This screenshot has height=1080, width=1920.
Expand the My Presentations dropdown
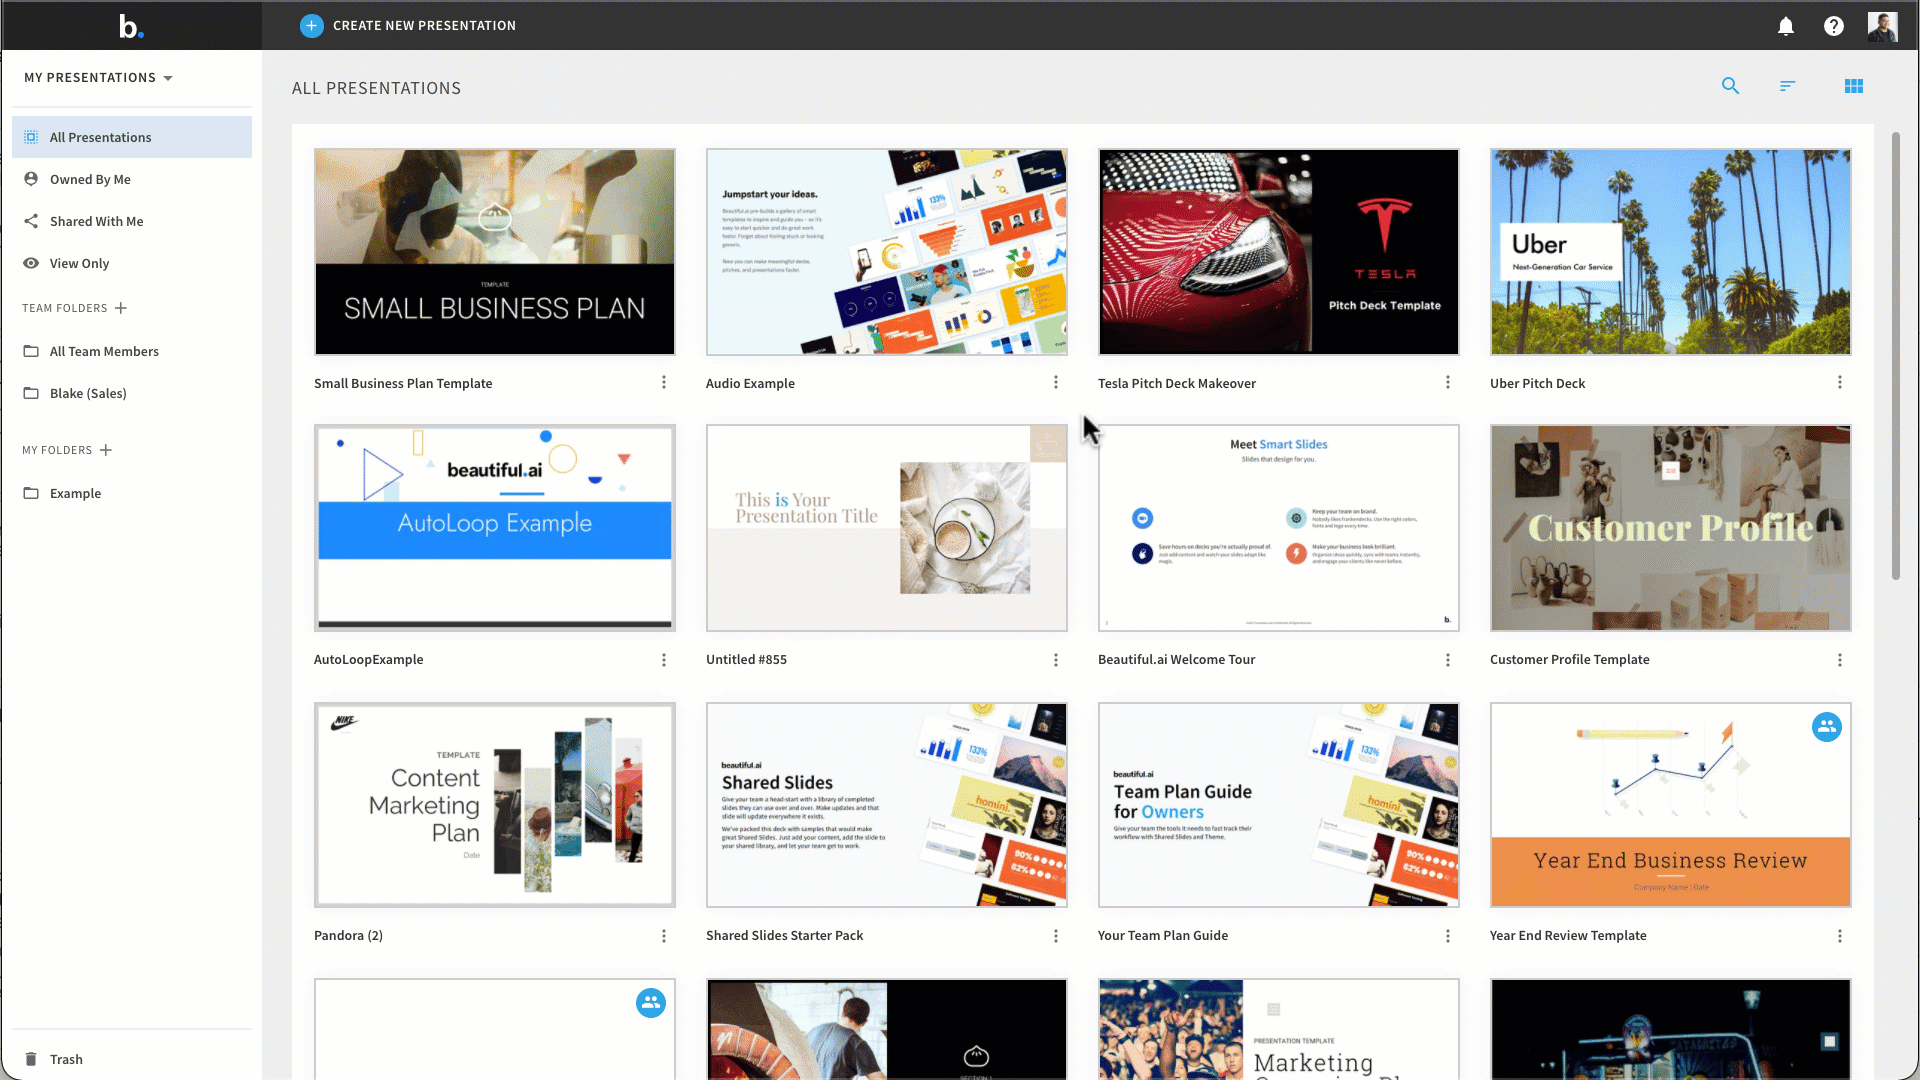(98, 78)
